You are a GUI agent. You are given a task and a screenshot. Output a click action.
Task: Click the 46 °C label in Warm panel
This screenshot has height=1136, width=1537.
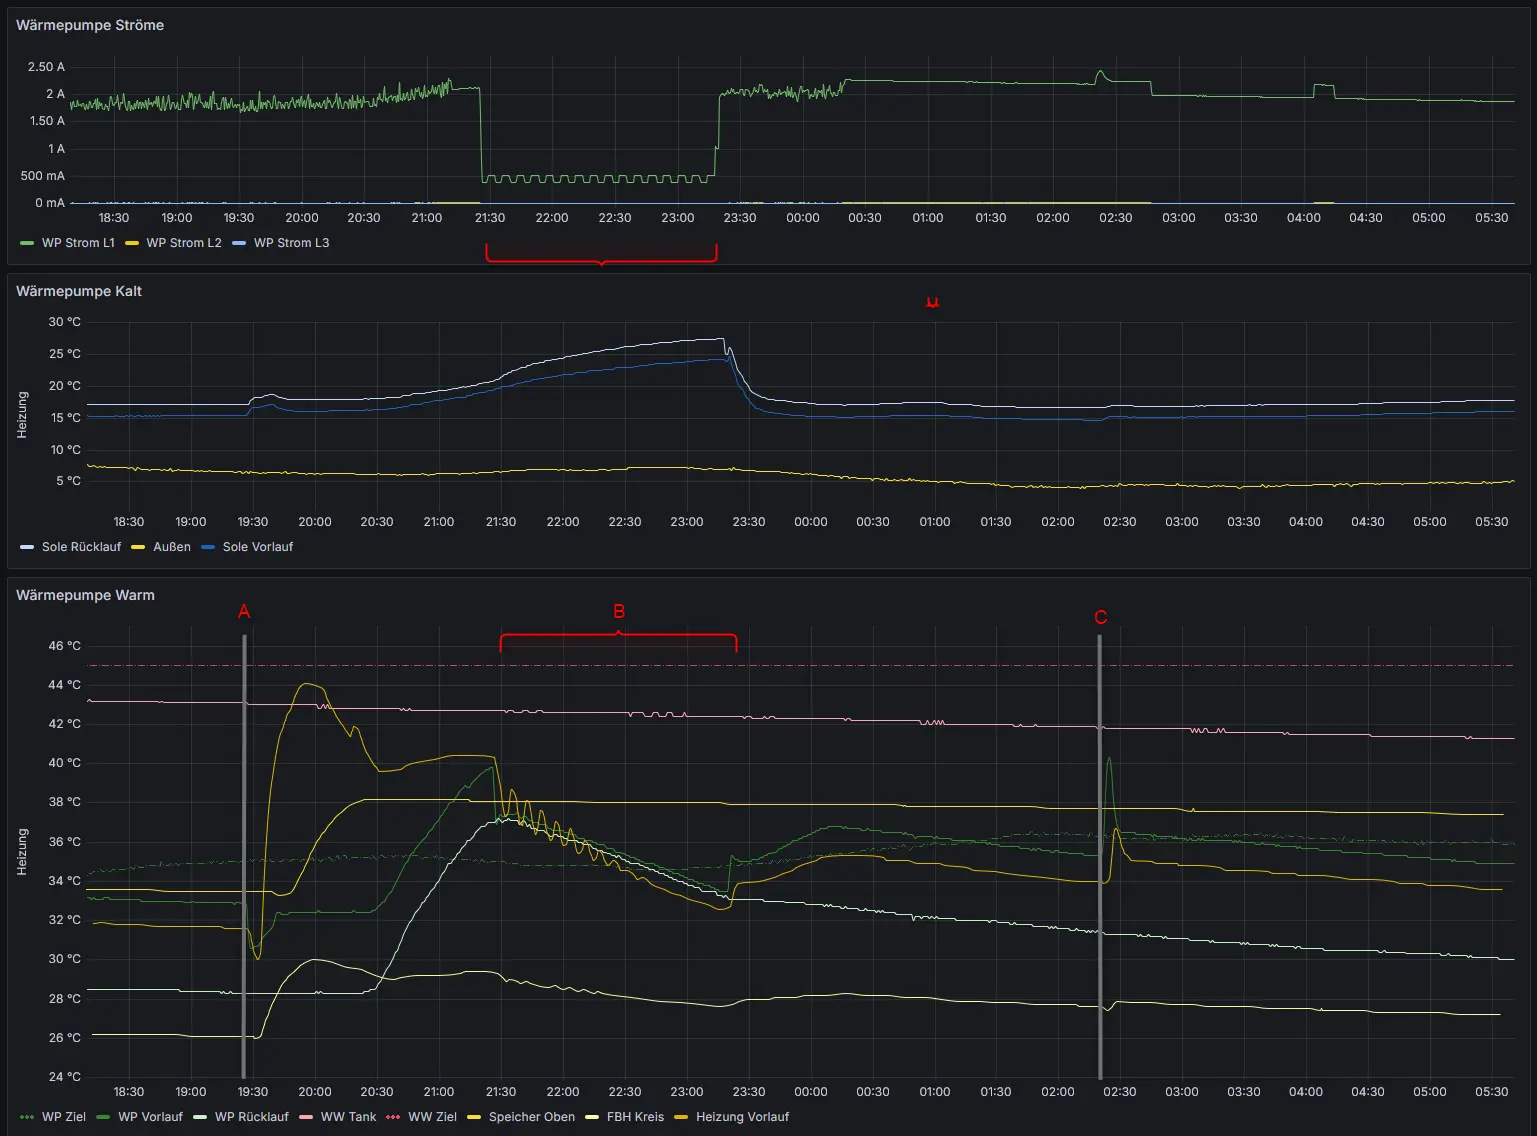[65, 646]
